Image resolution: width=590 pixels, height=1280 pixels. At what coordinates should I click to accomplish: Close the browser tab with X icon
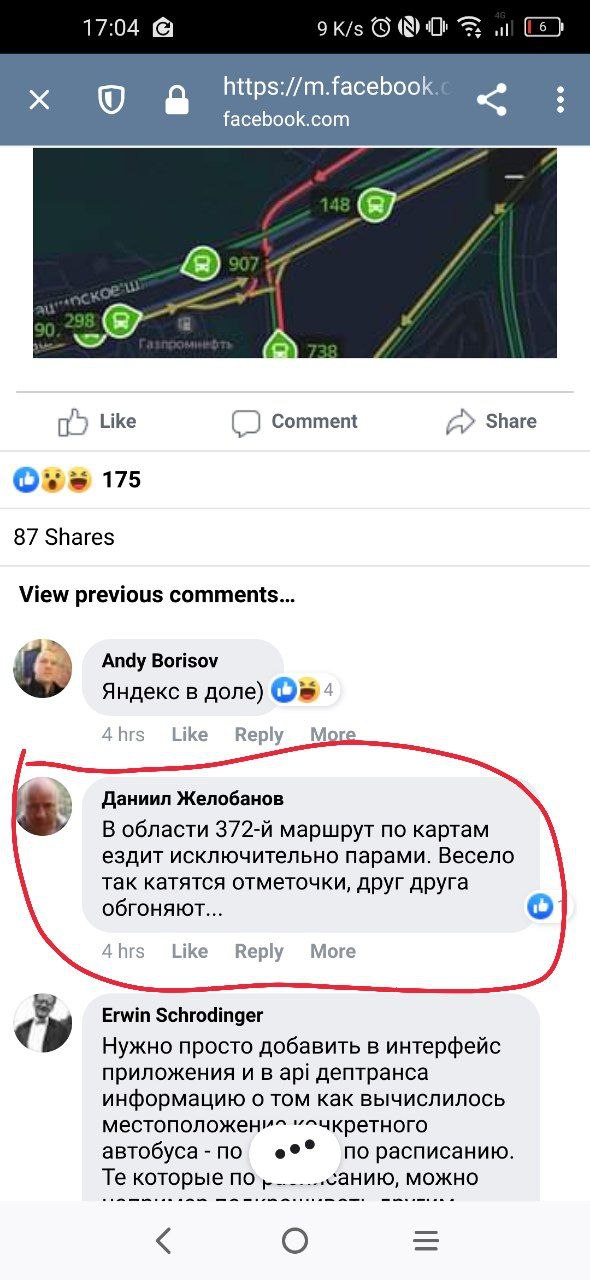pyautogui.click(x=39, y=100)
